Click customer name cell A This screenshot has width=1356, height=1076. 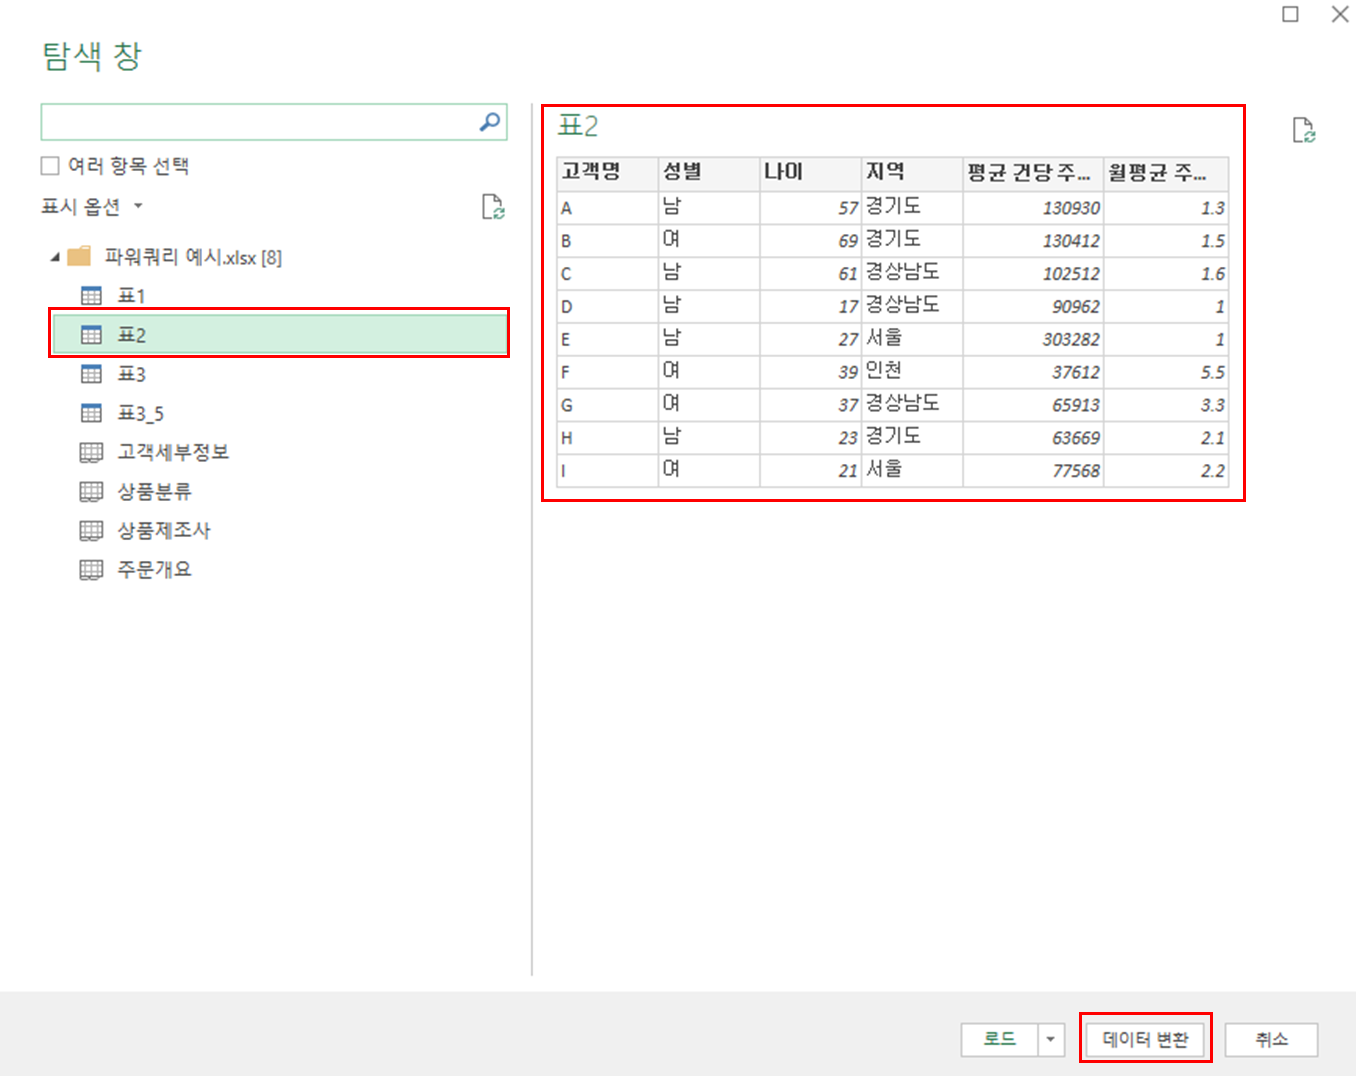pos(607,208)
